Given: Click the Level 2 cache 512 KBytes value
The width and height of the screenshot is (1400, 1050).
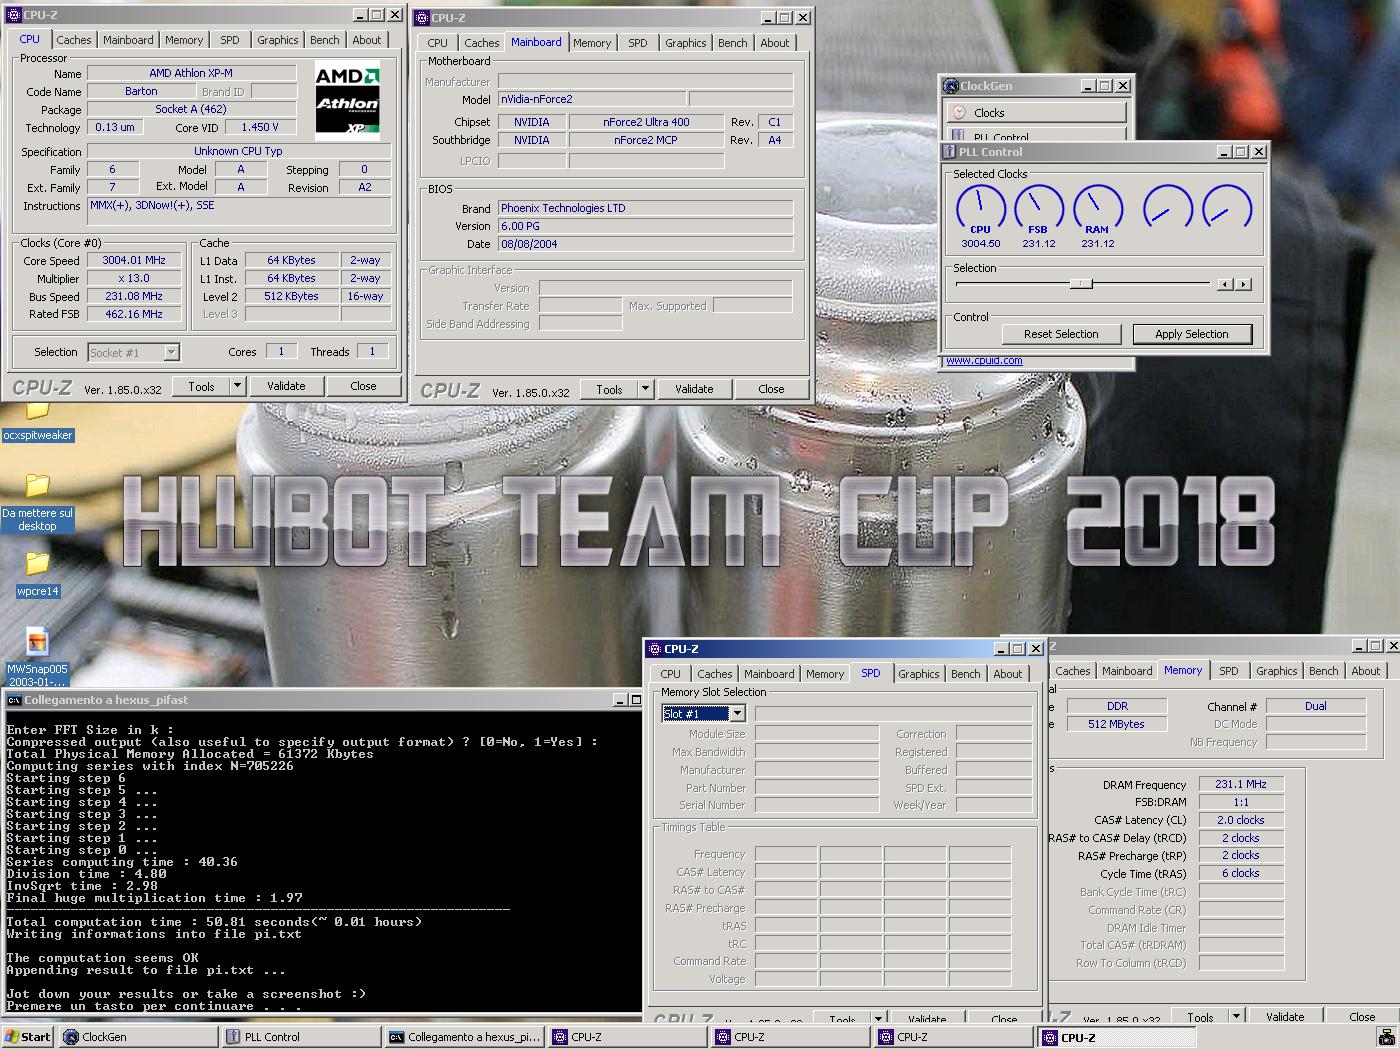Looking at the screenshot, I should pos(291,296).
